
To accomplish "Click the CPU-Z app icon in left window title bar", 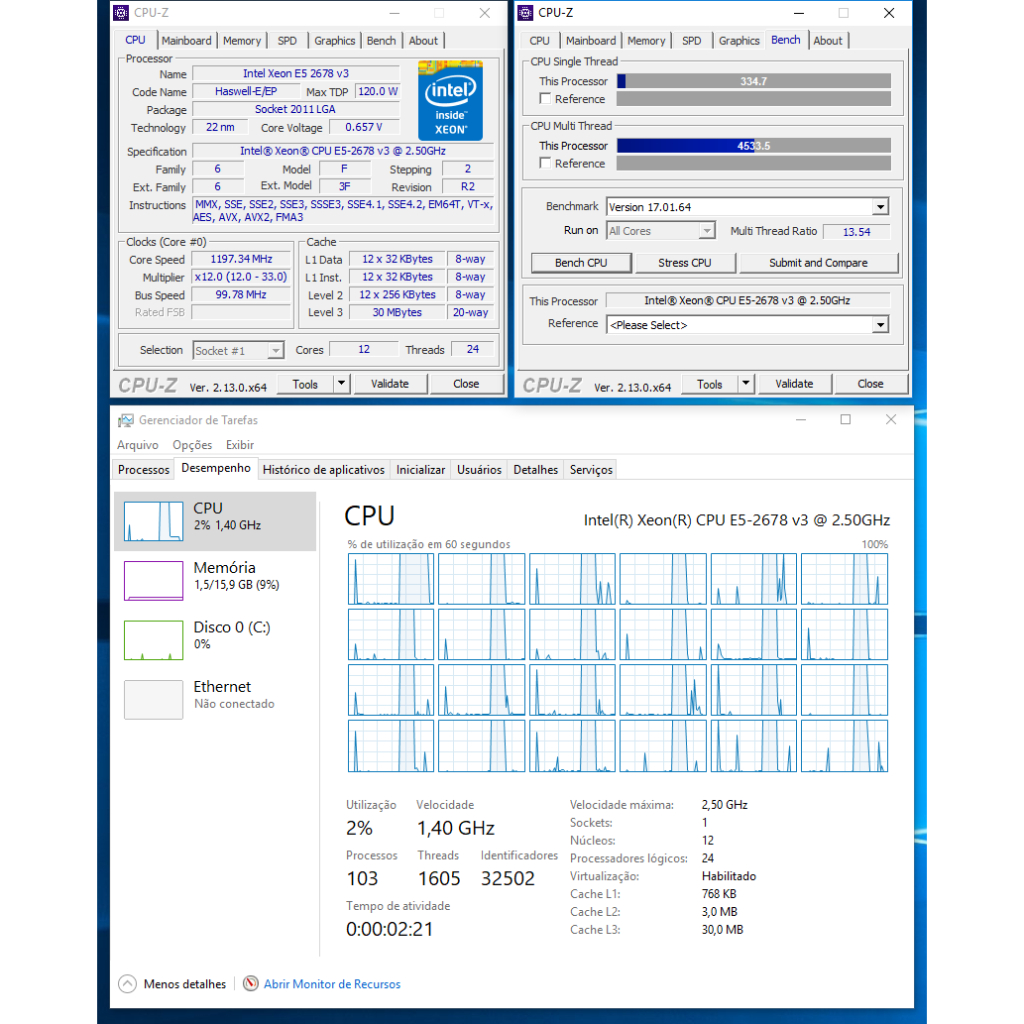I will 121,13.
